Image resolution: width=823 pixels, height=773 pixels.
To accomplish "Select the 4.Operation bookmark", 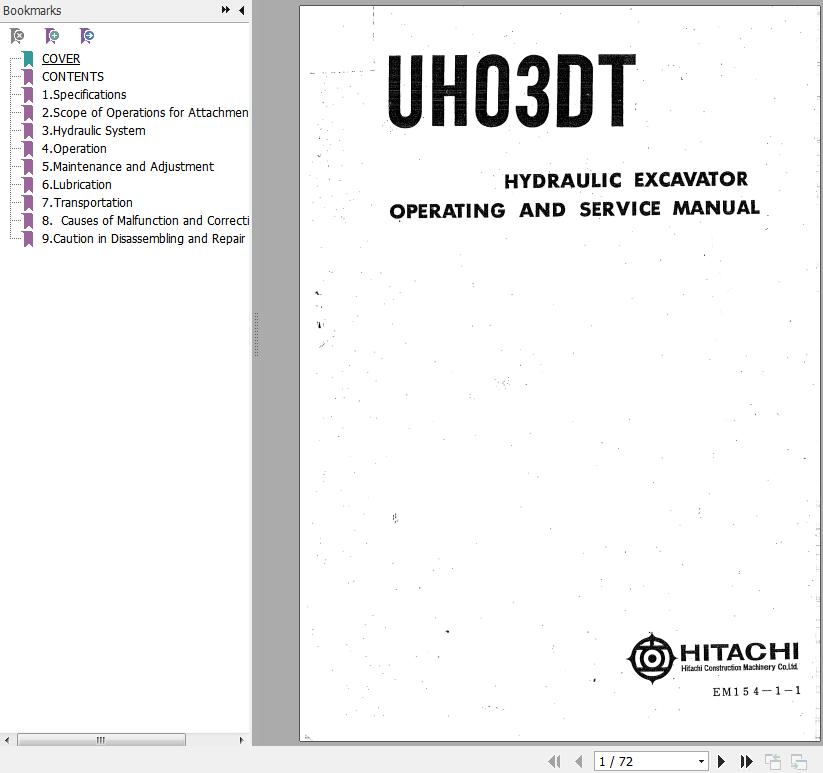I will pos(74,149).
